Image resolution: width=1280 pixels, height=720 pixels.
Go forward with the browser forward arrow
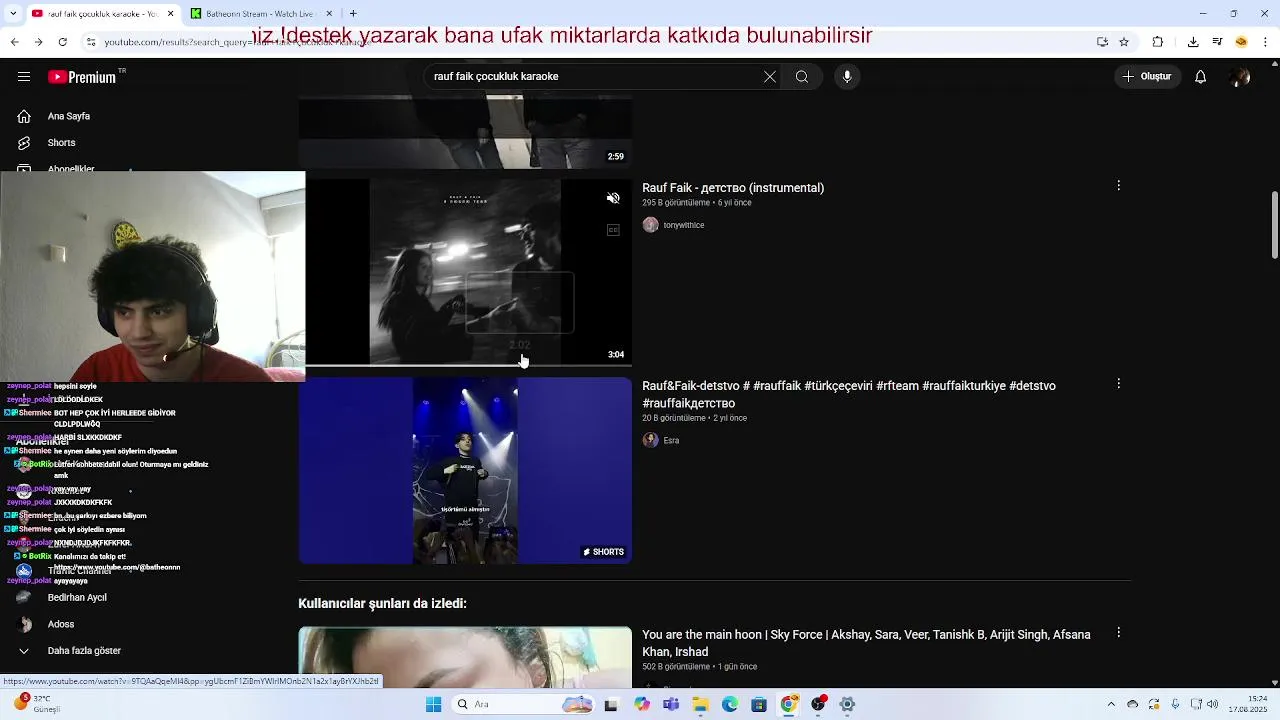point(38,42)
